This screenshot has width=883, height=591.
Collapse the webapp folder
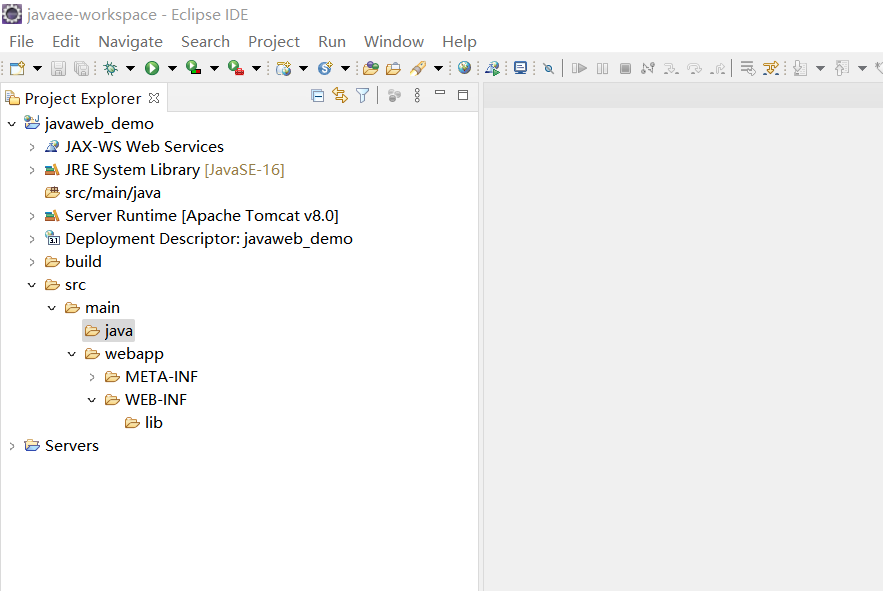click(x=72, y=354)
